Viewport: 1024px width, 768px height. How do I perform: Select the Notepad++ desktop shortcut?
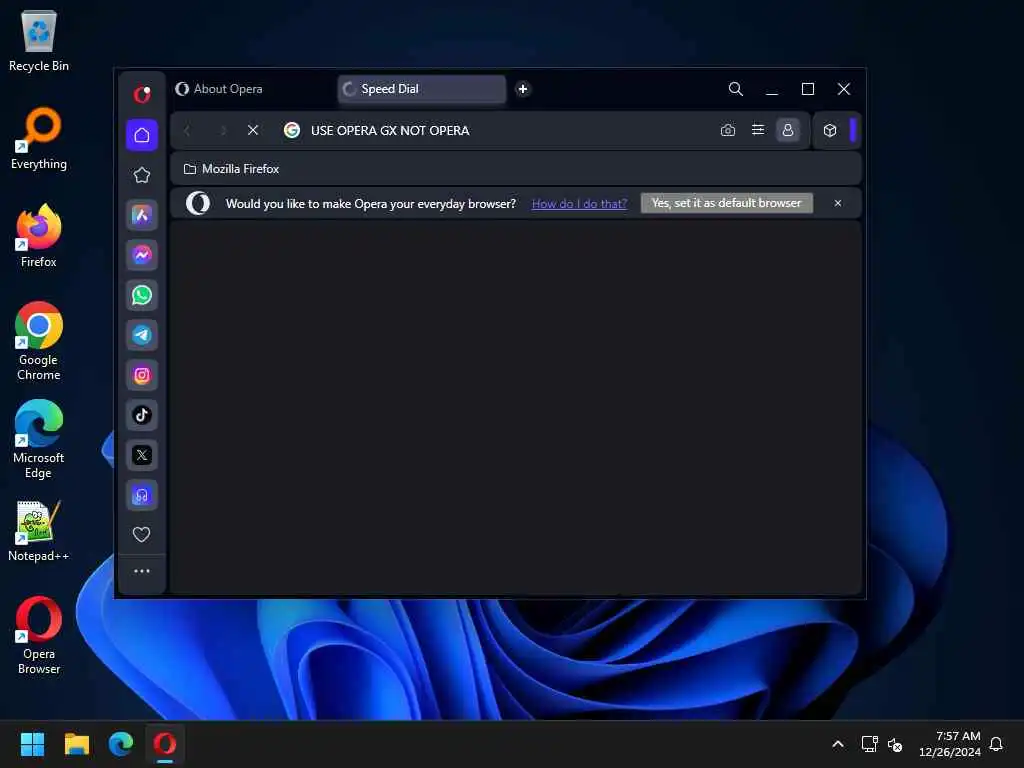coord(39,531)
